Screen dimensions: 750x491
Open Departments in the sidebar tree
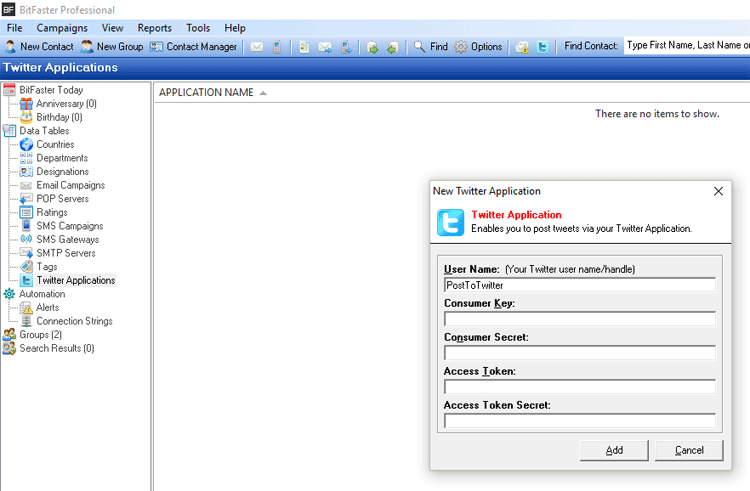[x=62, y=158]
